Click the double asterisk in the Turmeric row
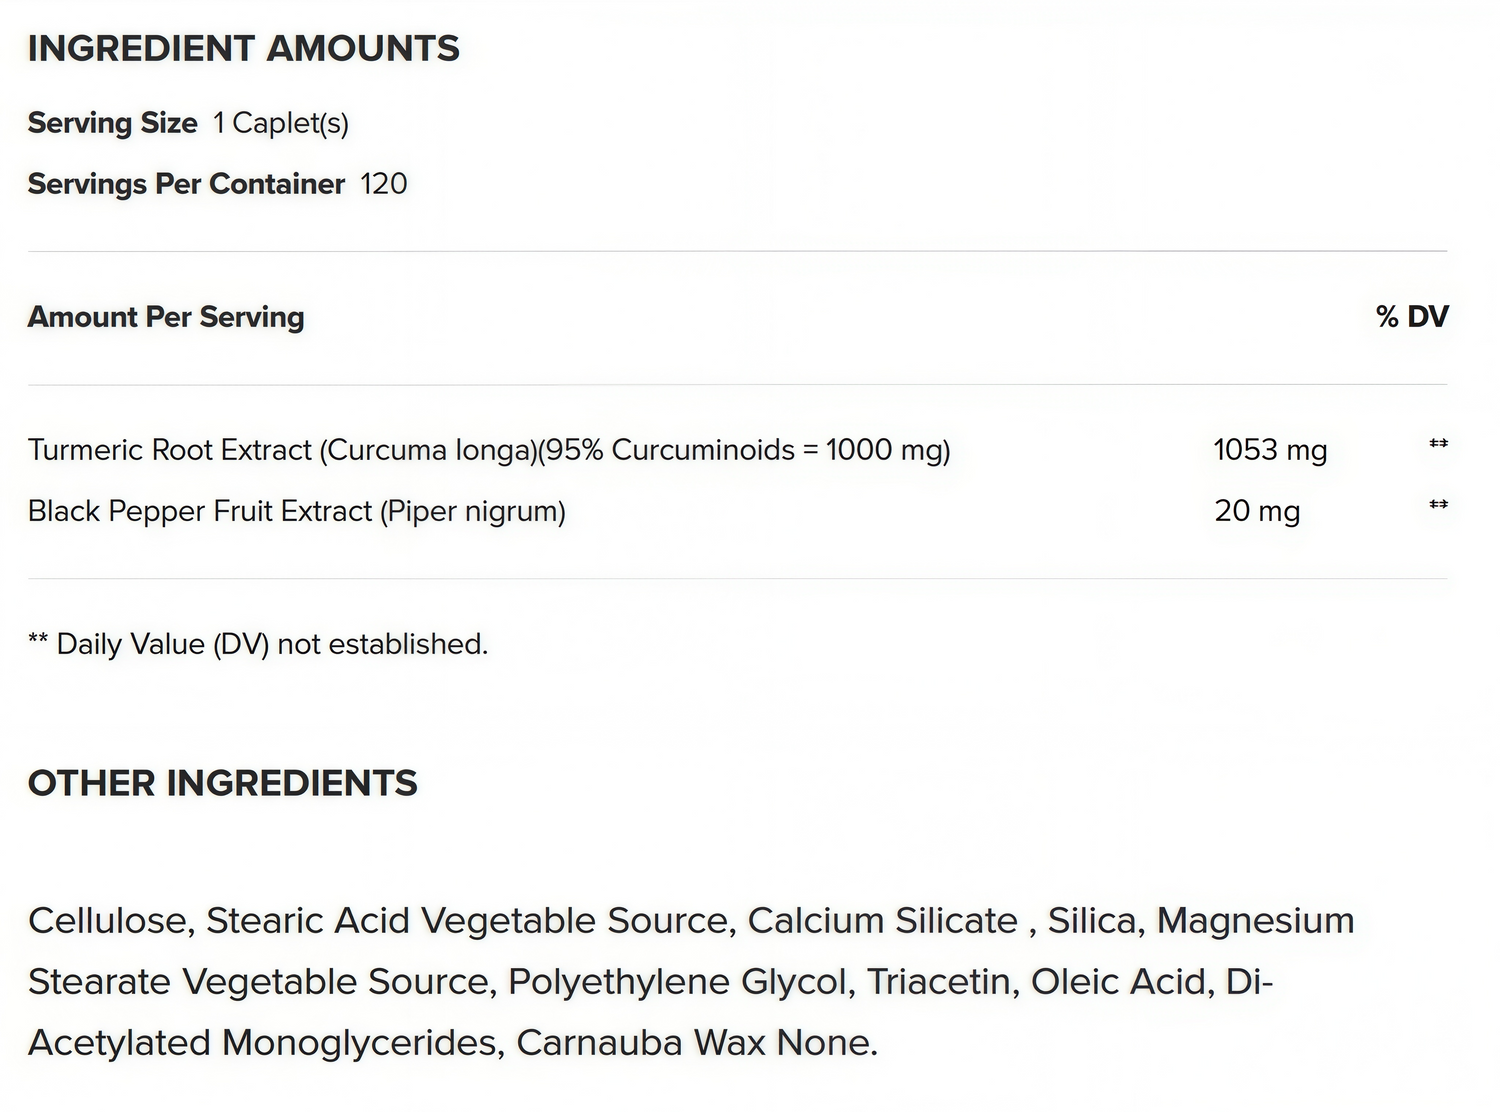This screenshot has height=1112, width=1500. pyautogui.click(x=1438, y=443)
